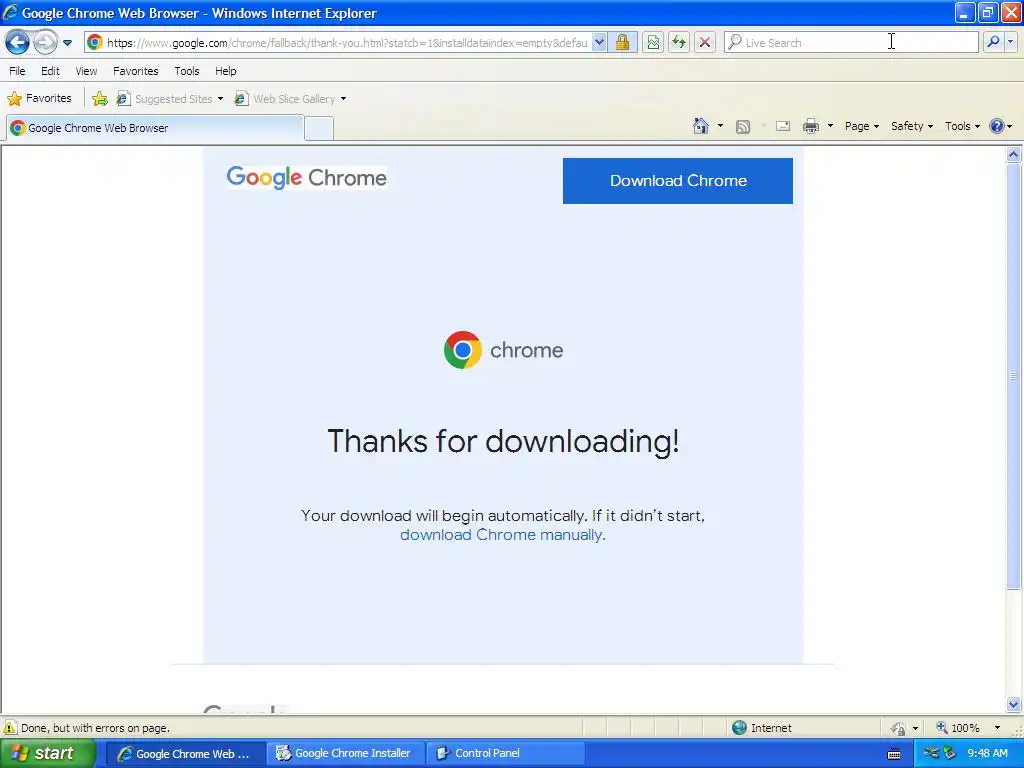The height and width of the screenshot is (768, 1024).
Task: Click the vertical scrollbar thumb
Action: (x=1014, y=376)
